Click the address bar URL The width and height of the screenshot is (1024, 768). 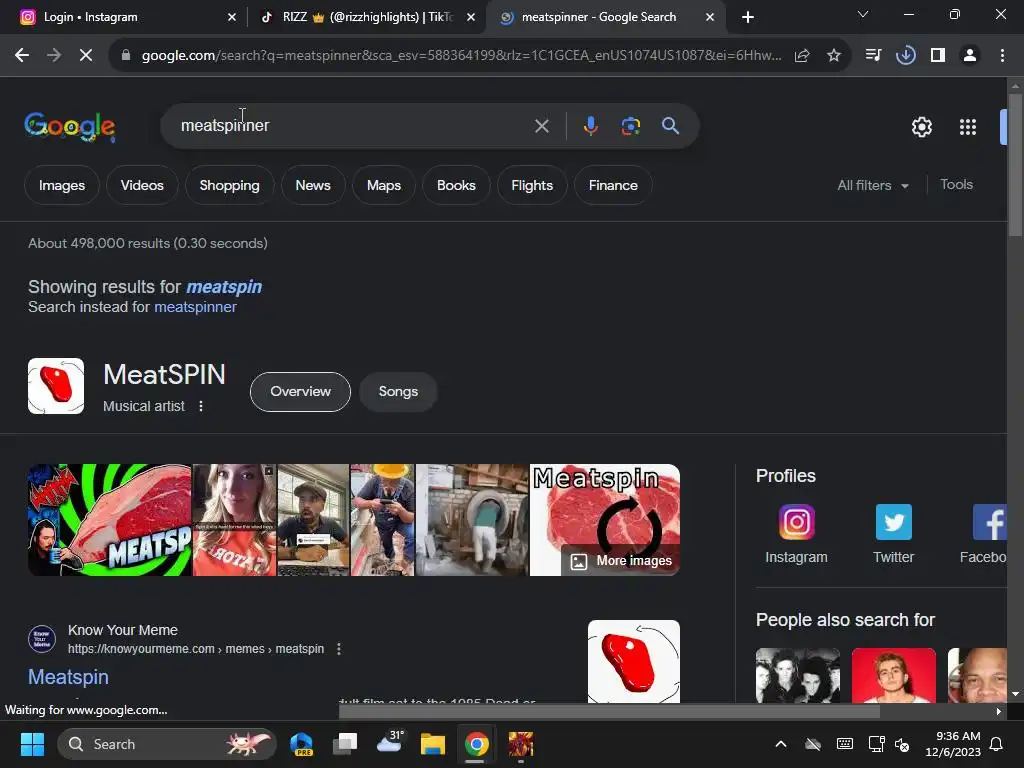tap(461, 56)
